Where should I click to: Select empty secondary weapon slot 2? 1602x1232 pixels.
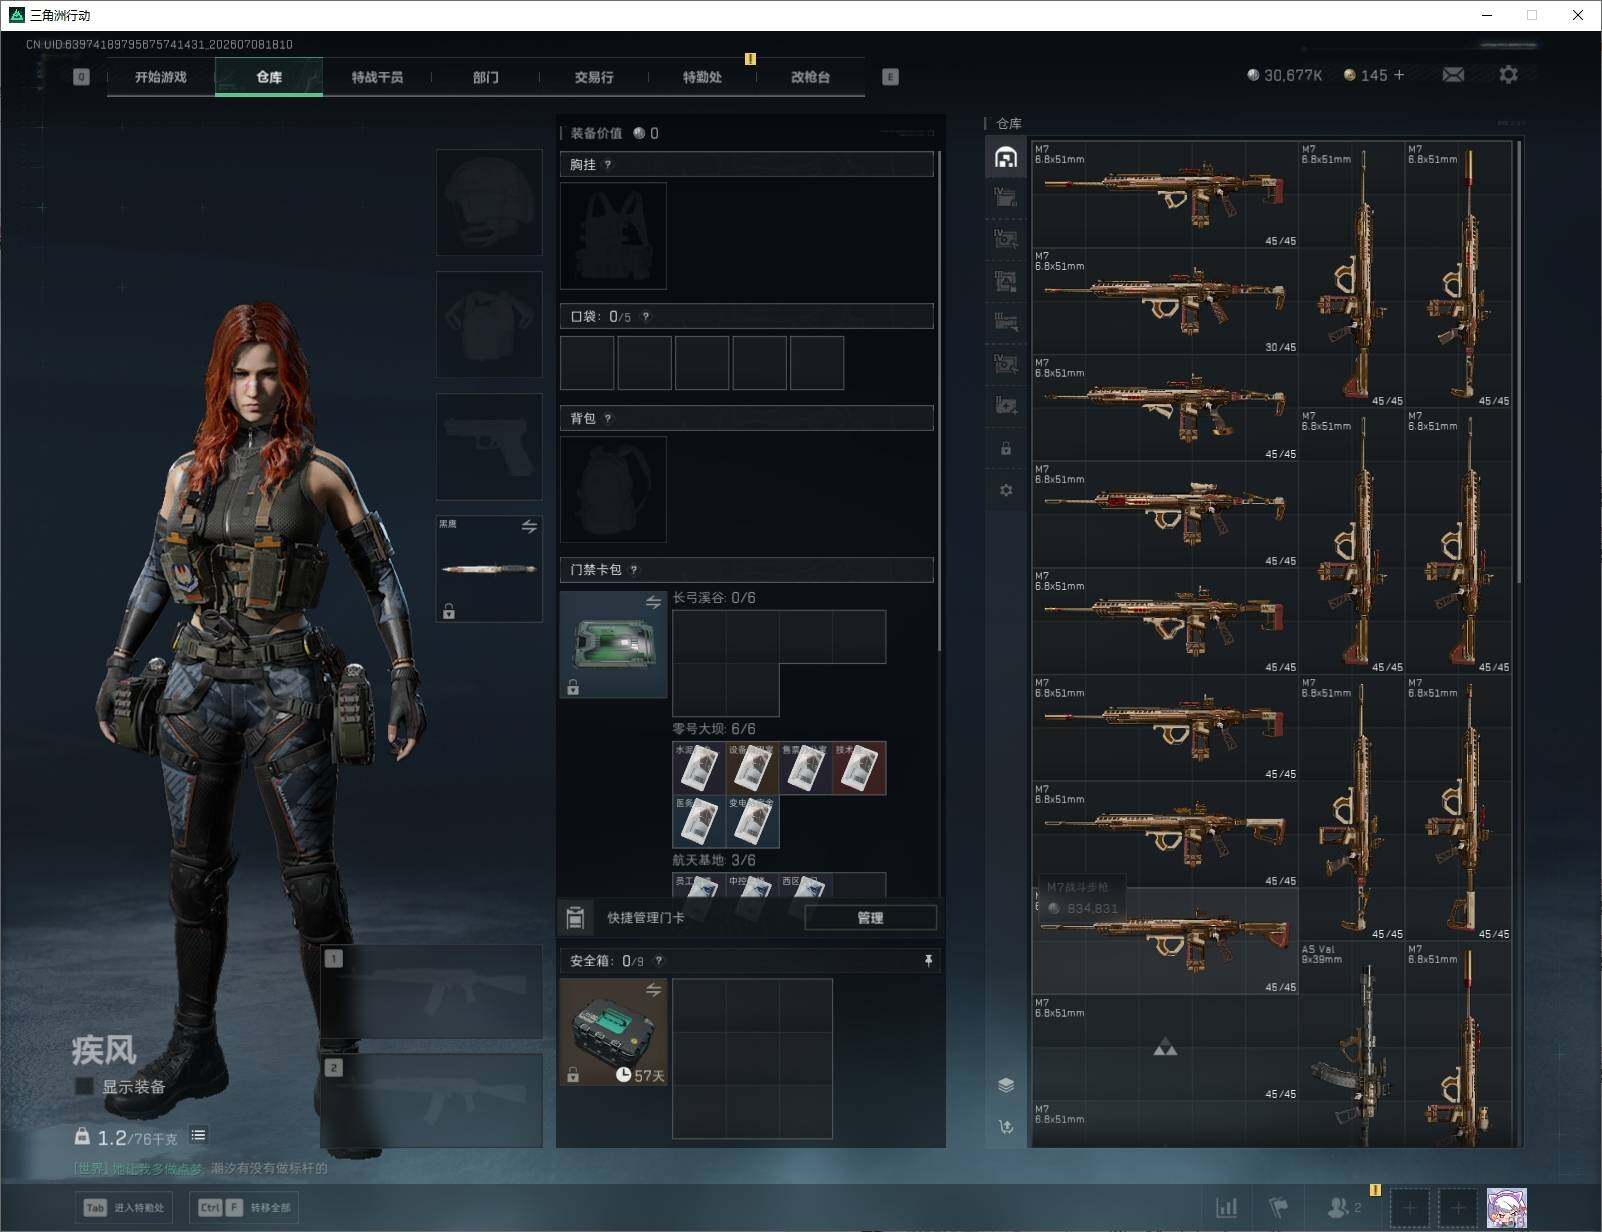click(431, 1101)
